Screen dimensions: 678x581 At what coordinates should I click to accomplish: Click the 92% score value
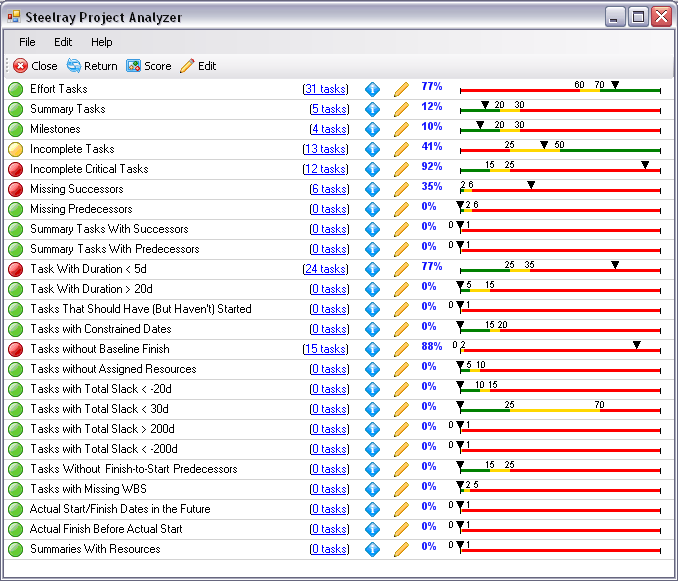click(432, 166)
